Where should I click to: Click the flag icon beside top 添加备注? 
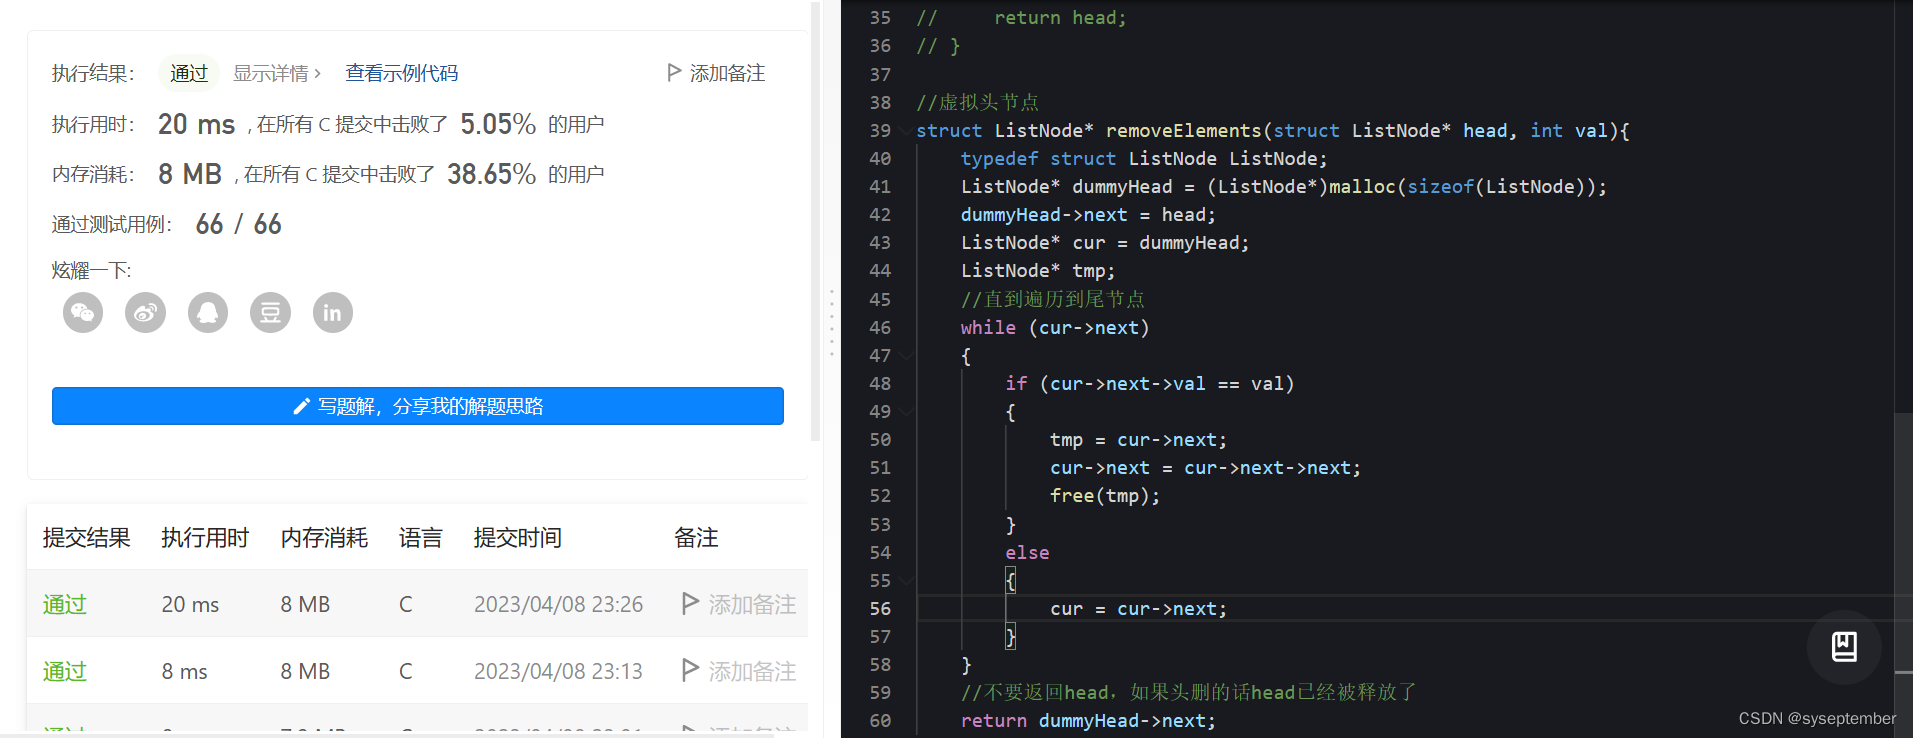coord(674,72)
